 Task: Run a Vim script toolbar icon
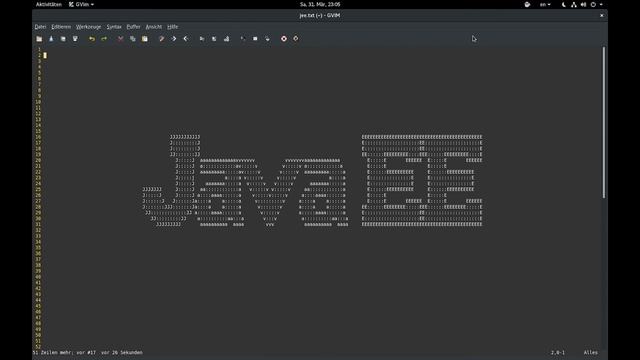pyautogui.click(x=227, y=39)
